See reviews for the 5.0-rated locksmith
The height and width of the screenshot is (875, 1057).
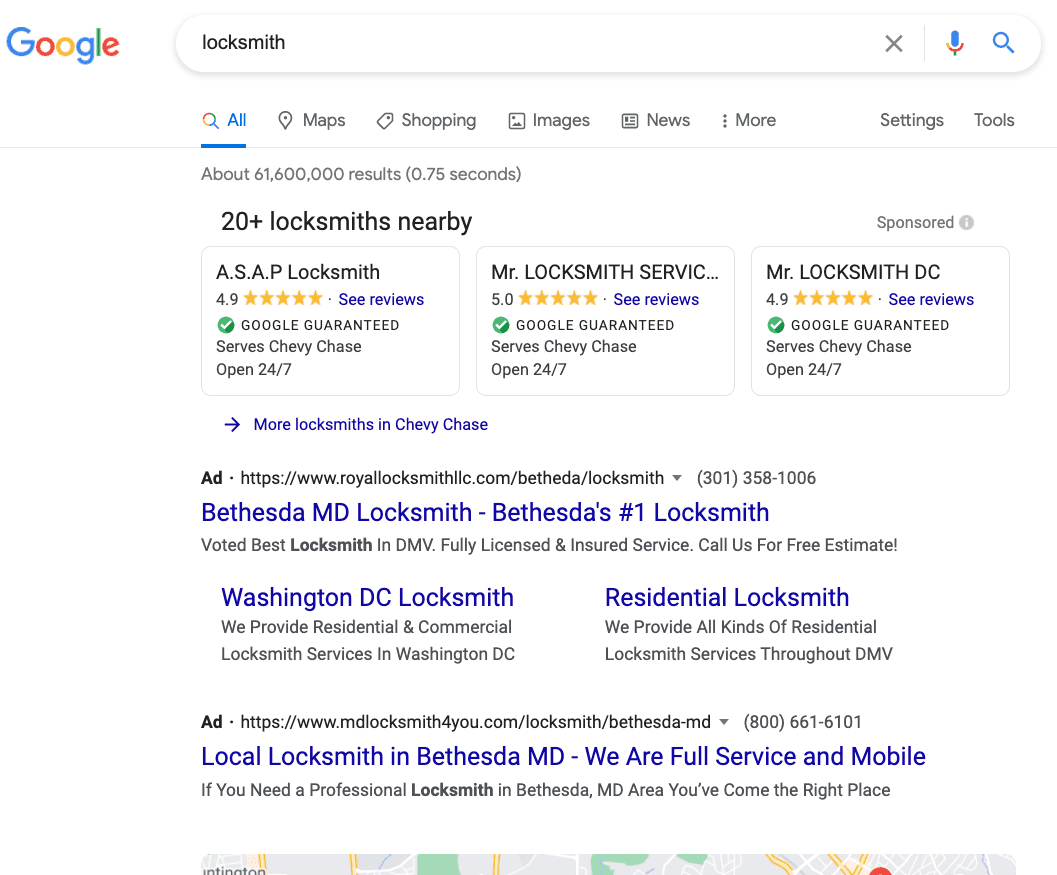(x=656, y=299)
